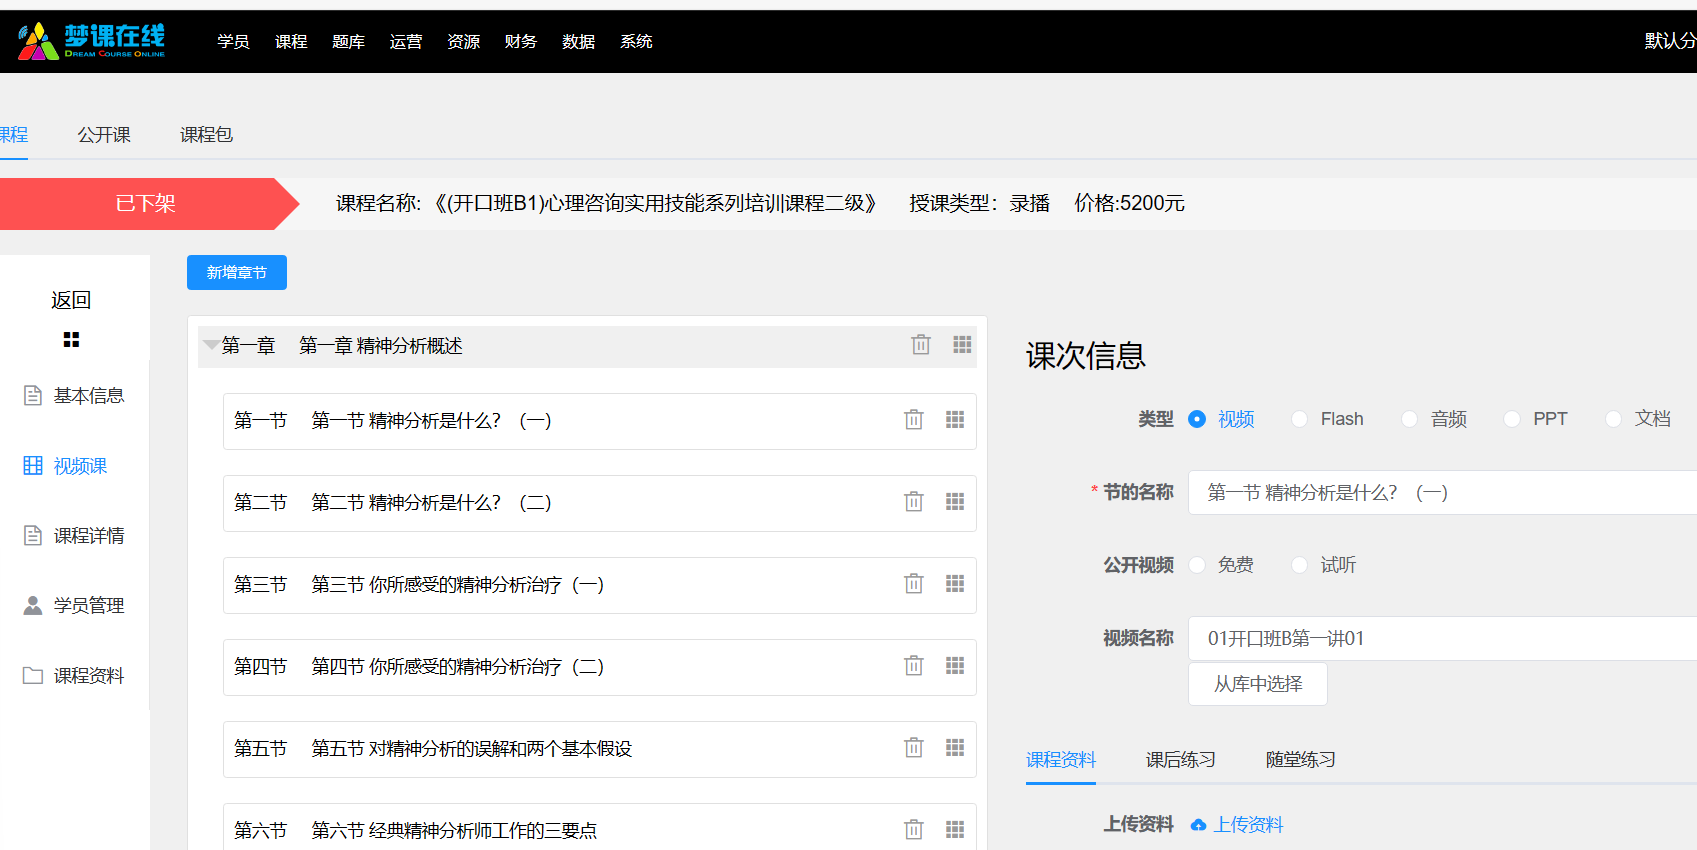Click the 节的名称 input field

tap(1442, 492)
